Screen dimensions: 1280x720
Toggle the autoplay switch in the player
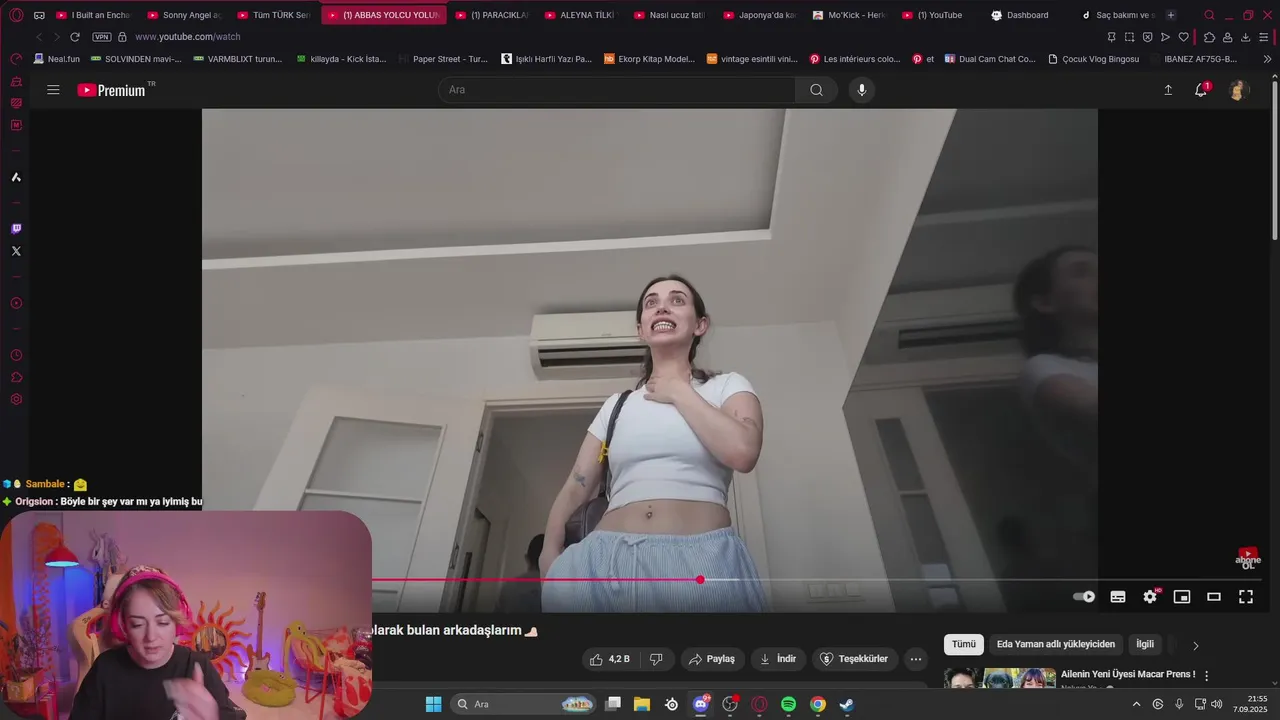[x=1084, y=596]
